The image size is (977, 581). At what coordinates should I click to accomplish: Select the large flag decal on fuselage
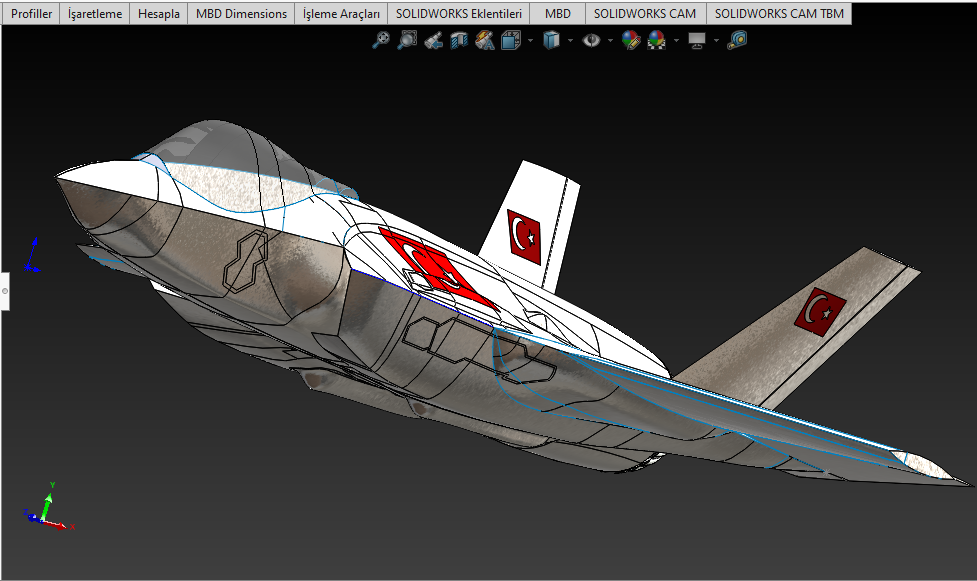click(439, 270)
